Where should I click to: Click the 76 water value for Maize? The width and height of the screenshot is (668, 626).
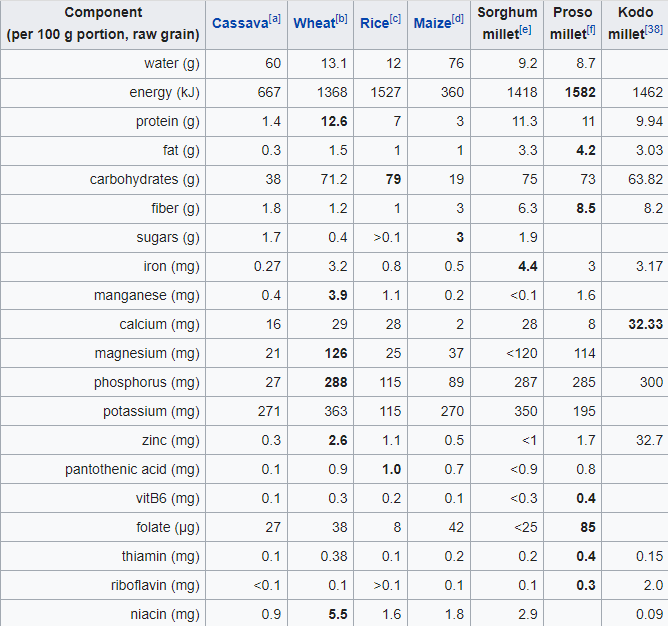456,63
